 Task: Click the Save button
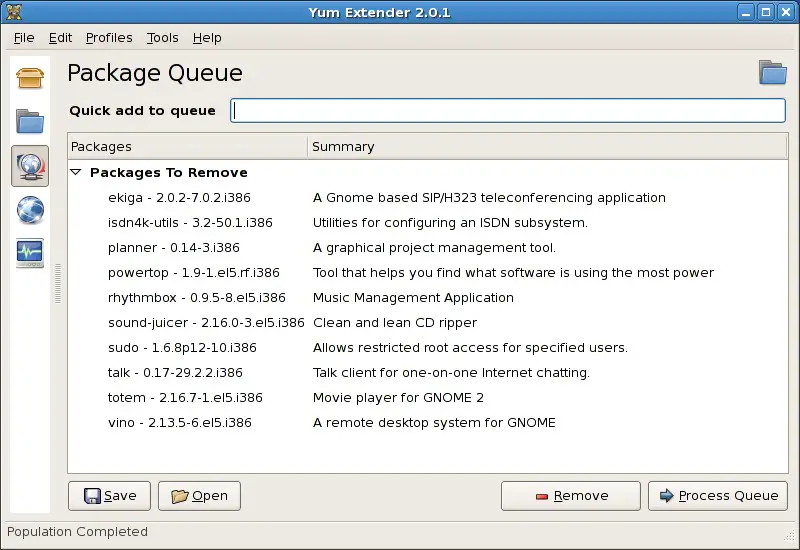tap(109, 496)
